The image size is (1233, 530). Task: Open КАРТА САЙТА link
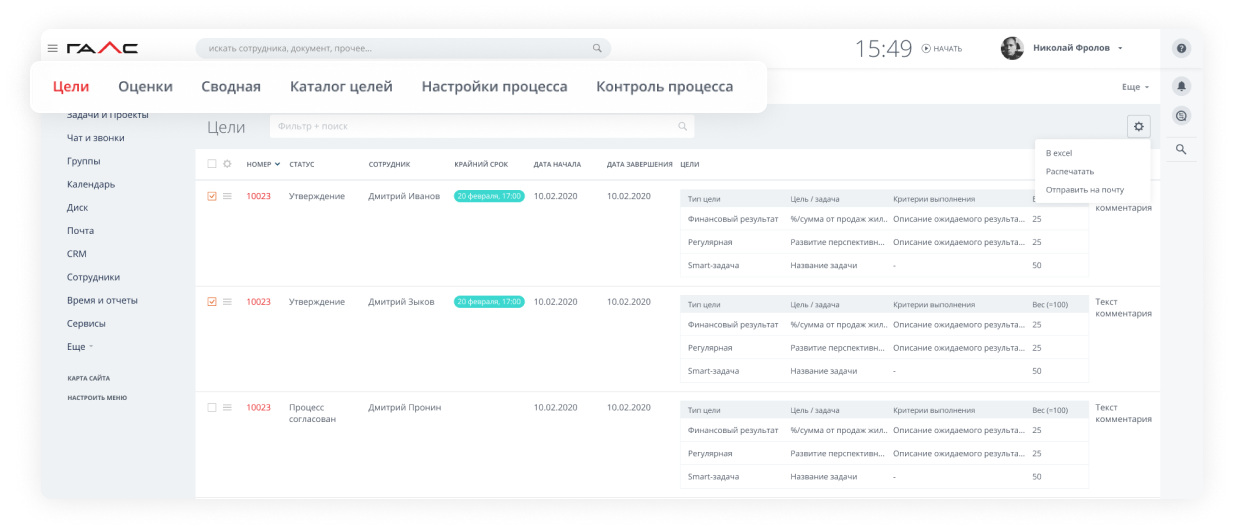click(x=88, y=378)
